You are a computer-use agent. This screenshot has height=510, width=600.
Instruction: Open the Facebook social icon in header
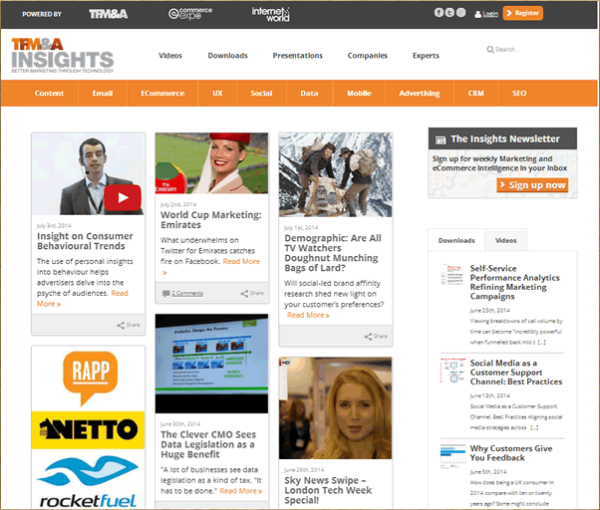click(439, 13)
